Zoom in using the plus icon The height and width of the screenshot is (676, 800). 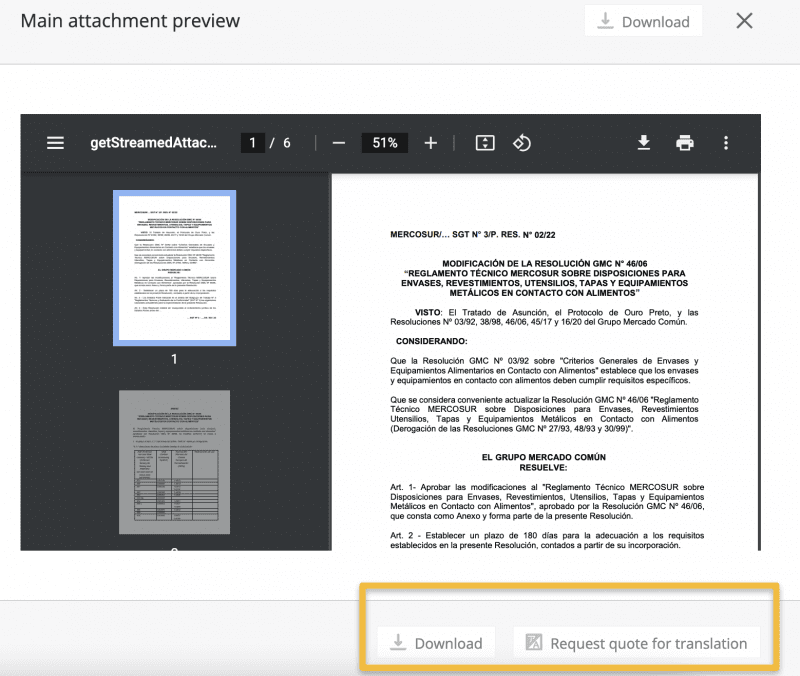(x=431, y=143)
